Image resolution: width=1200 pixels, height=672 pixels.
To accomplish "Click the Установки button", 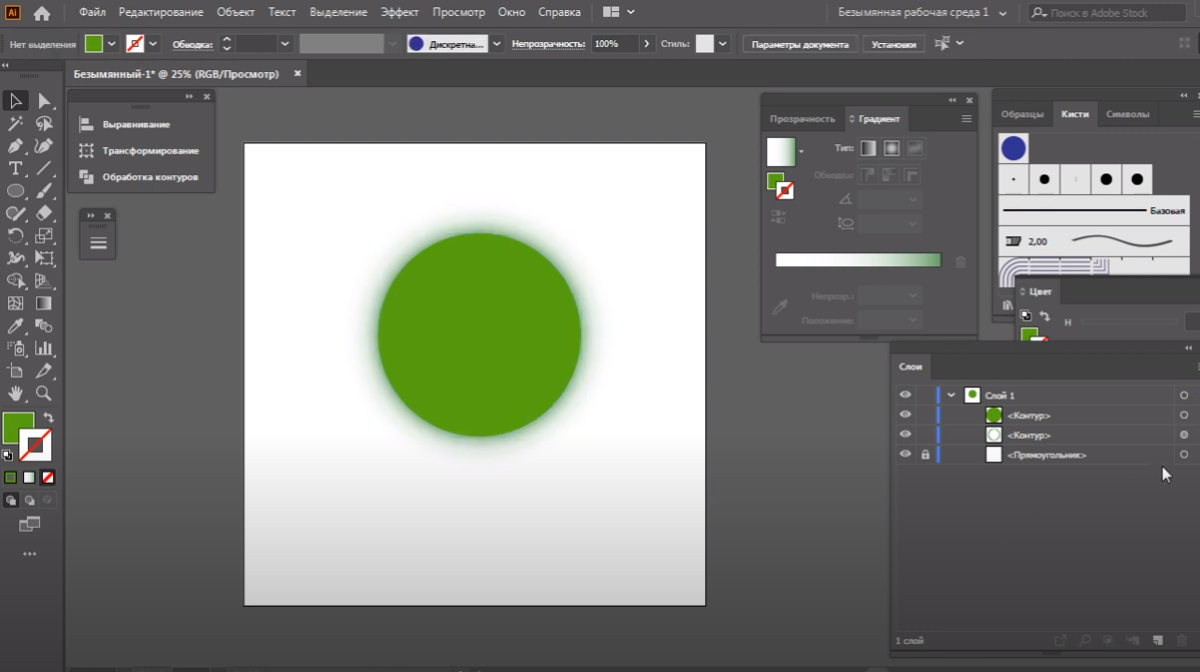I will click(893, 44).
